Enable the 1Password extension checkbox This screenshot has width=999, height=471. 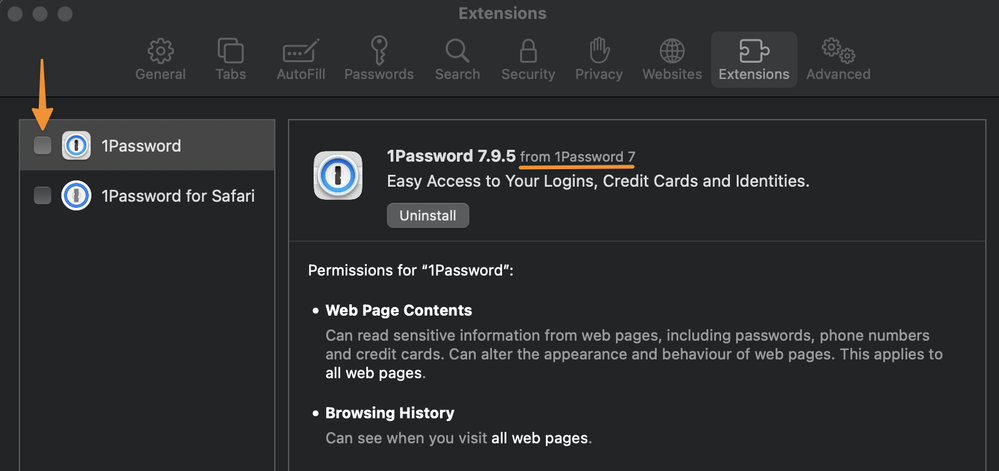point(42,146)
